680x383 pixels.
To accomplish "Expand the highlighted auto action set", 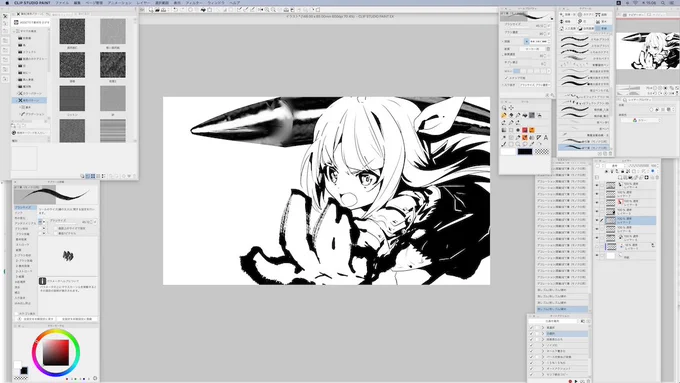I will click(543, 334).
